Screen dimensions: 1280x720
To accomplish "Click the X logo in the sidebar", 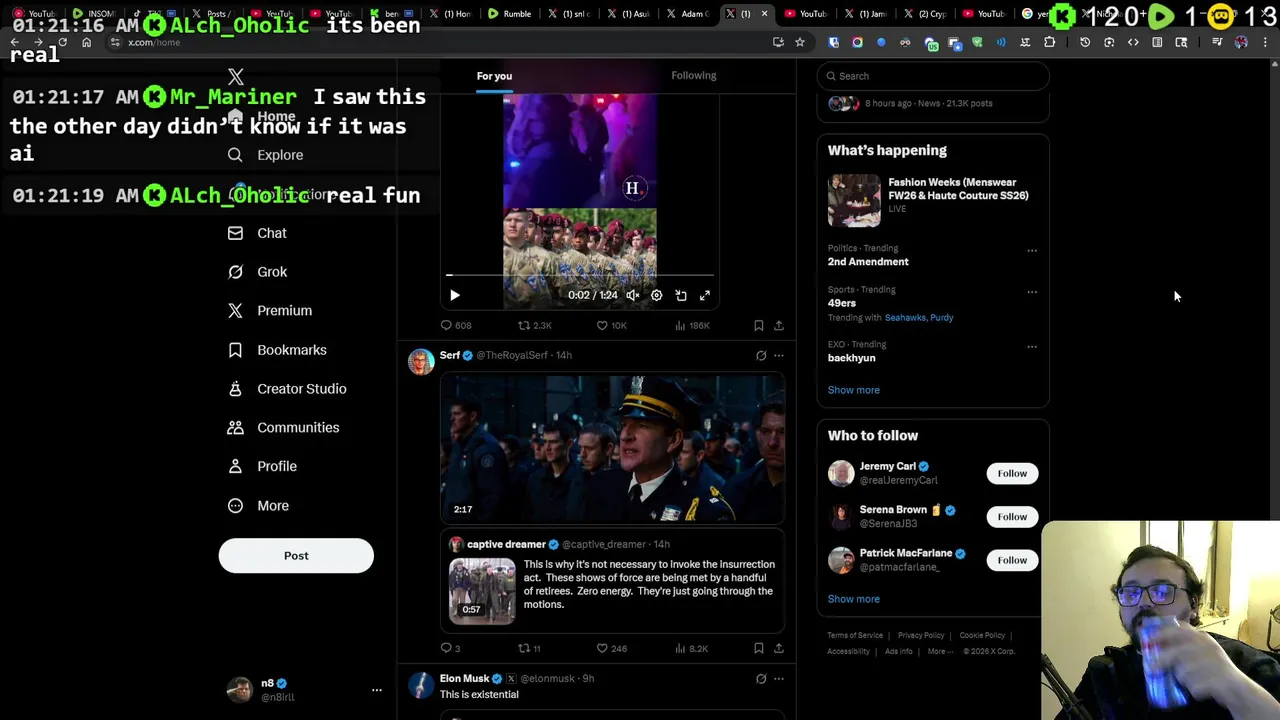I will pos(236,77).
